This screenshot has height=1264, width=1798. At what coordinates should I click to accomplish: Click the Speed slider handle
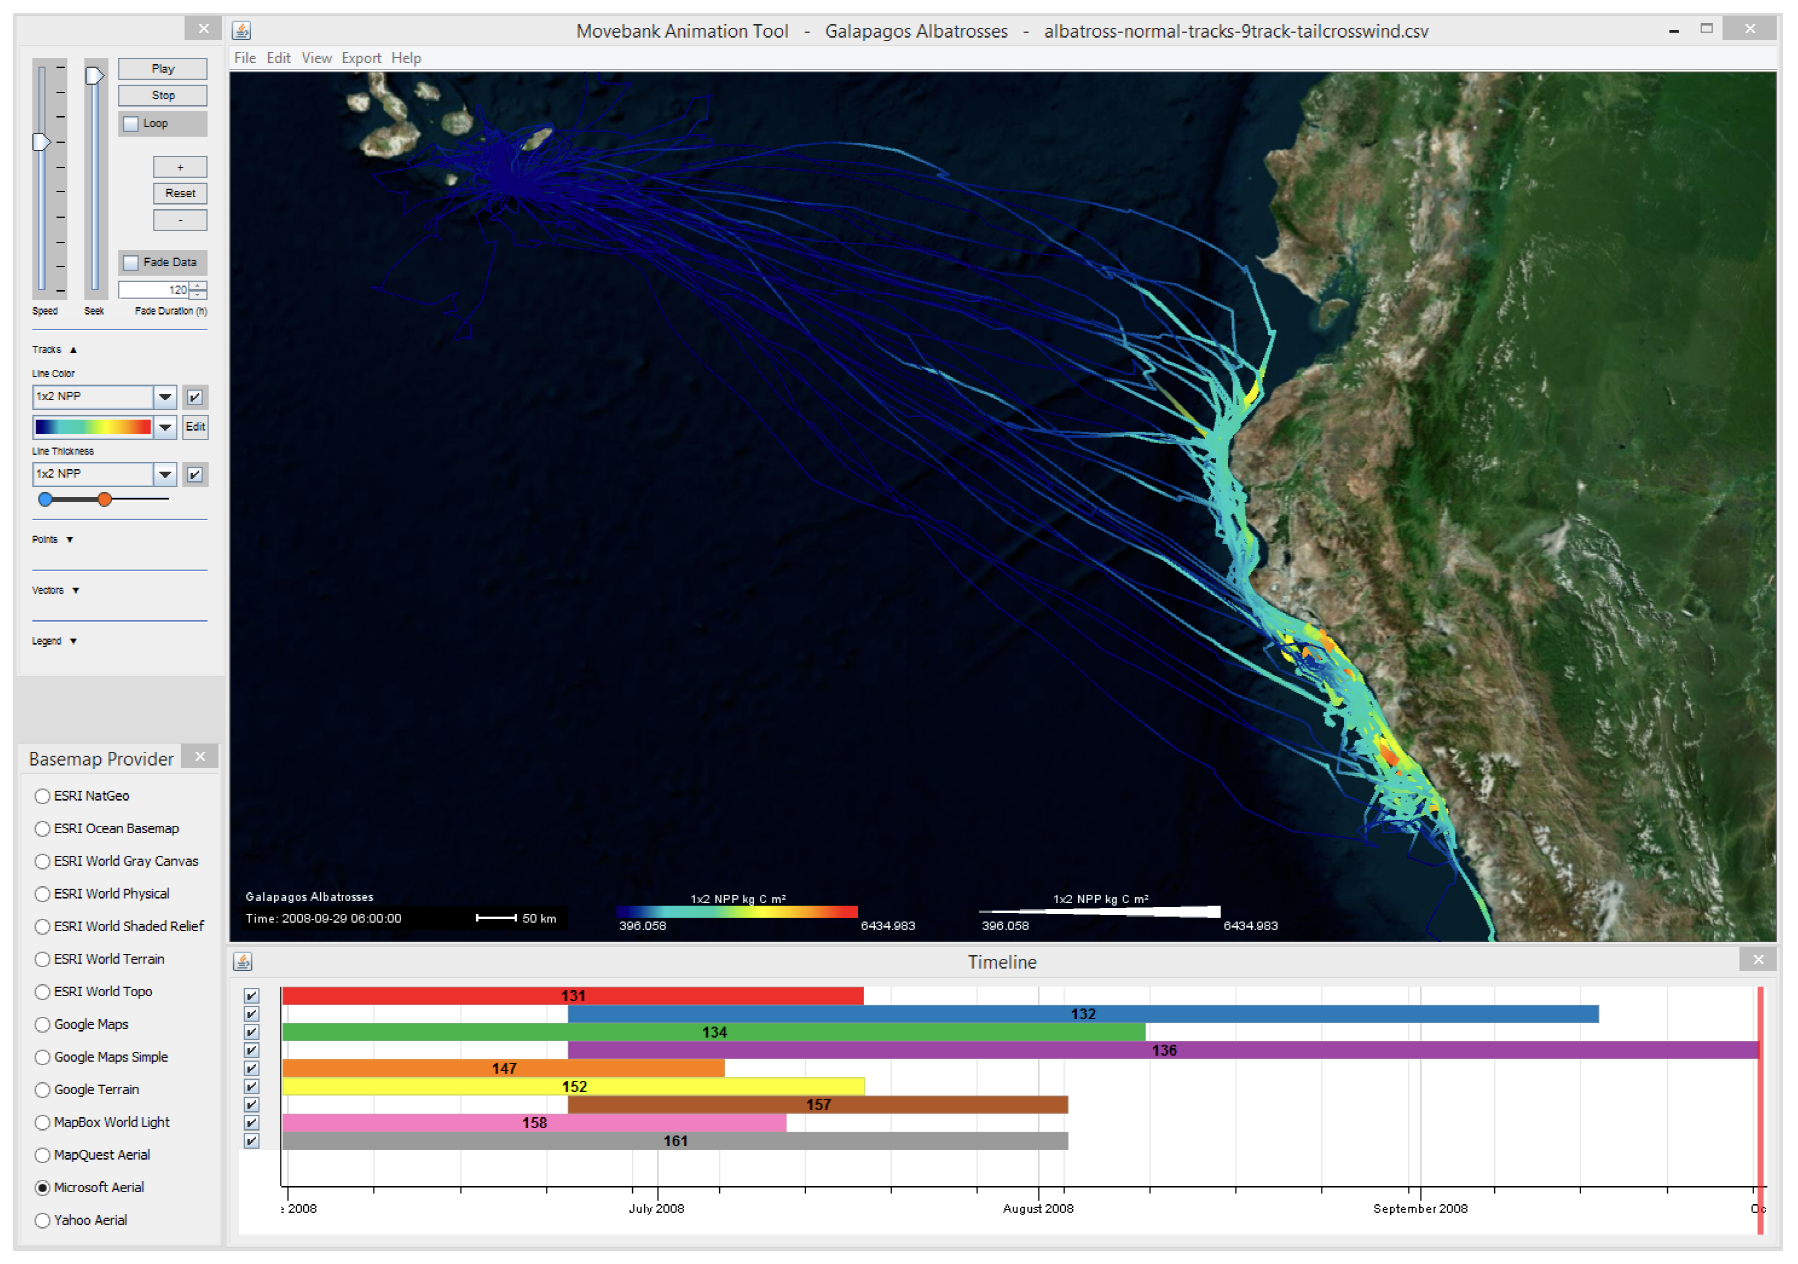[x=41, y=142]
